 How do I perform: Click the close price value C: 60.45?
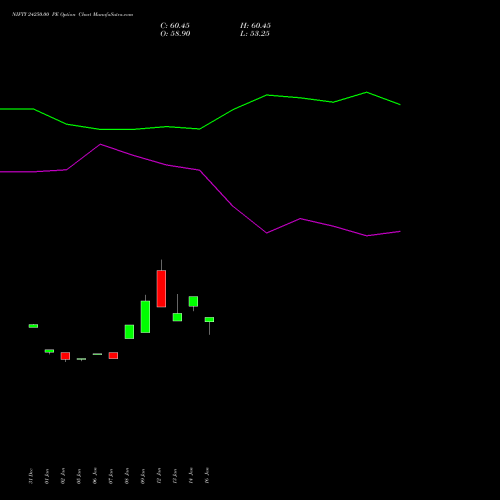click(x=175, y=26)
